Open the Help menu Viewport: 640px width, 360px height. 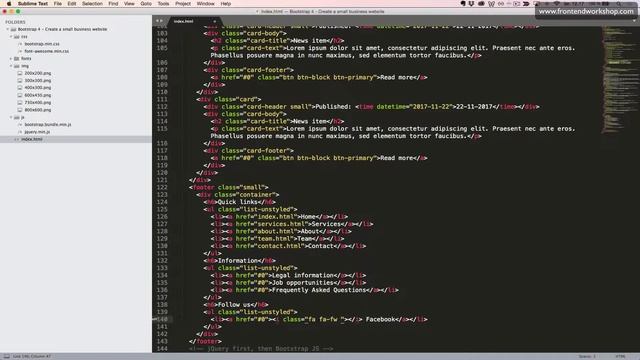[226, 4]
